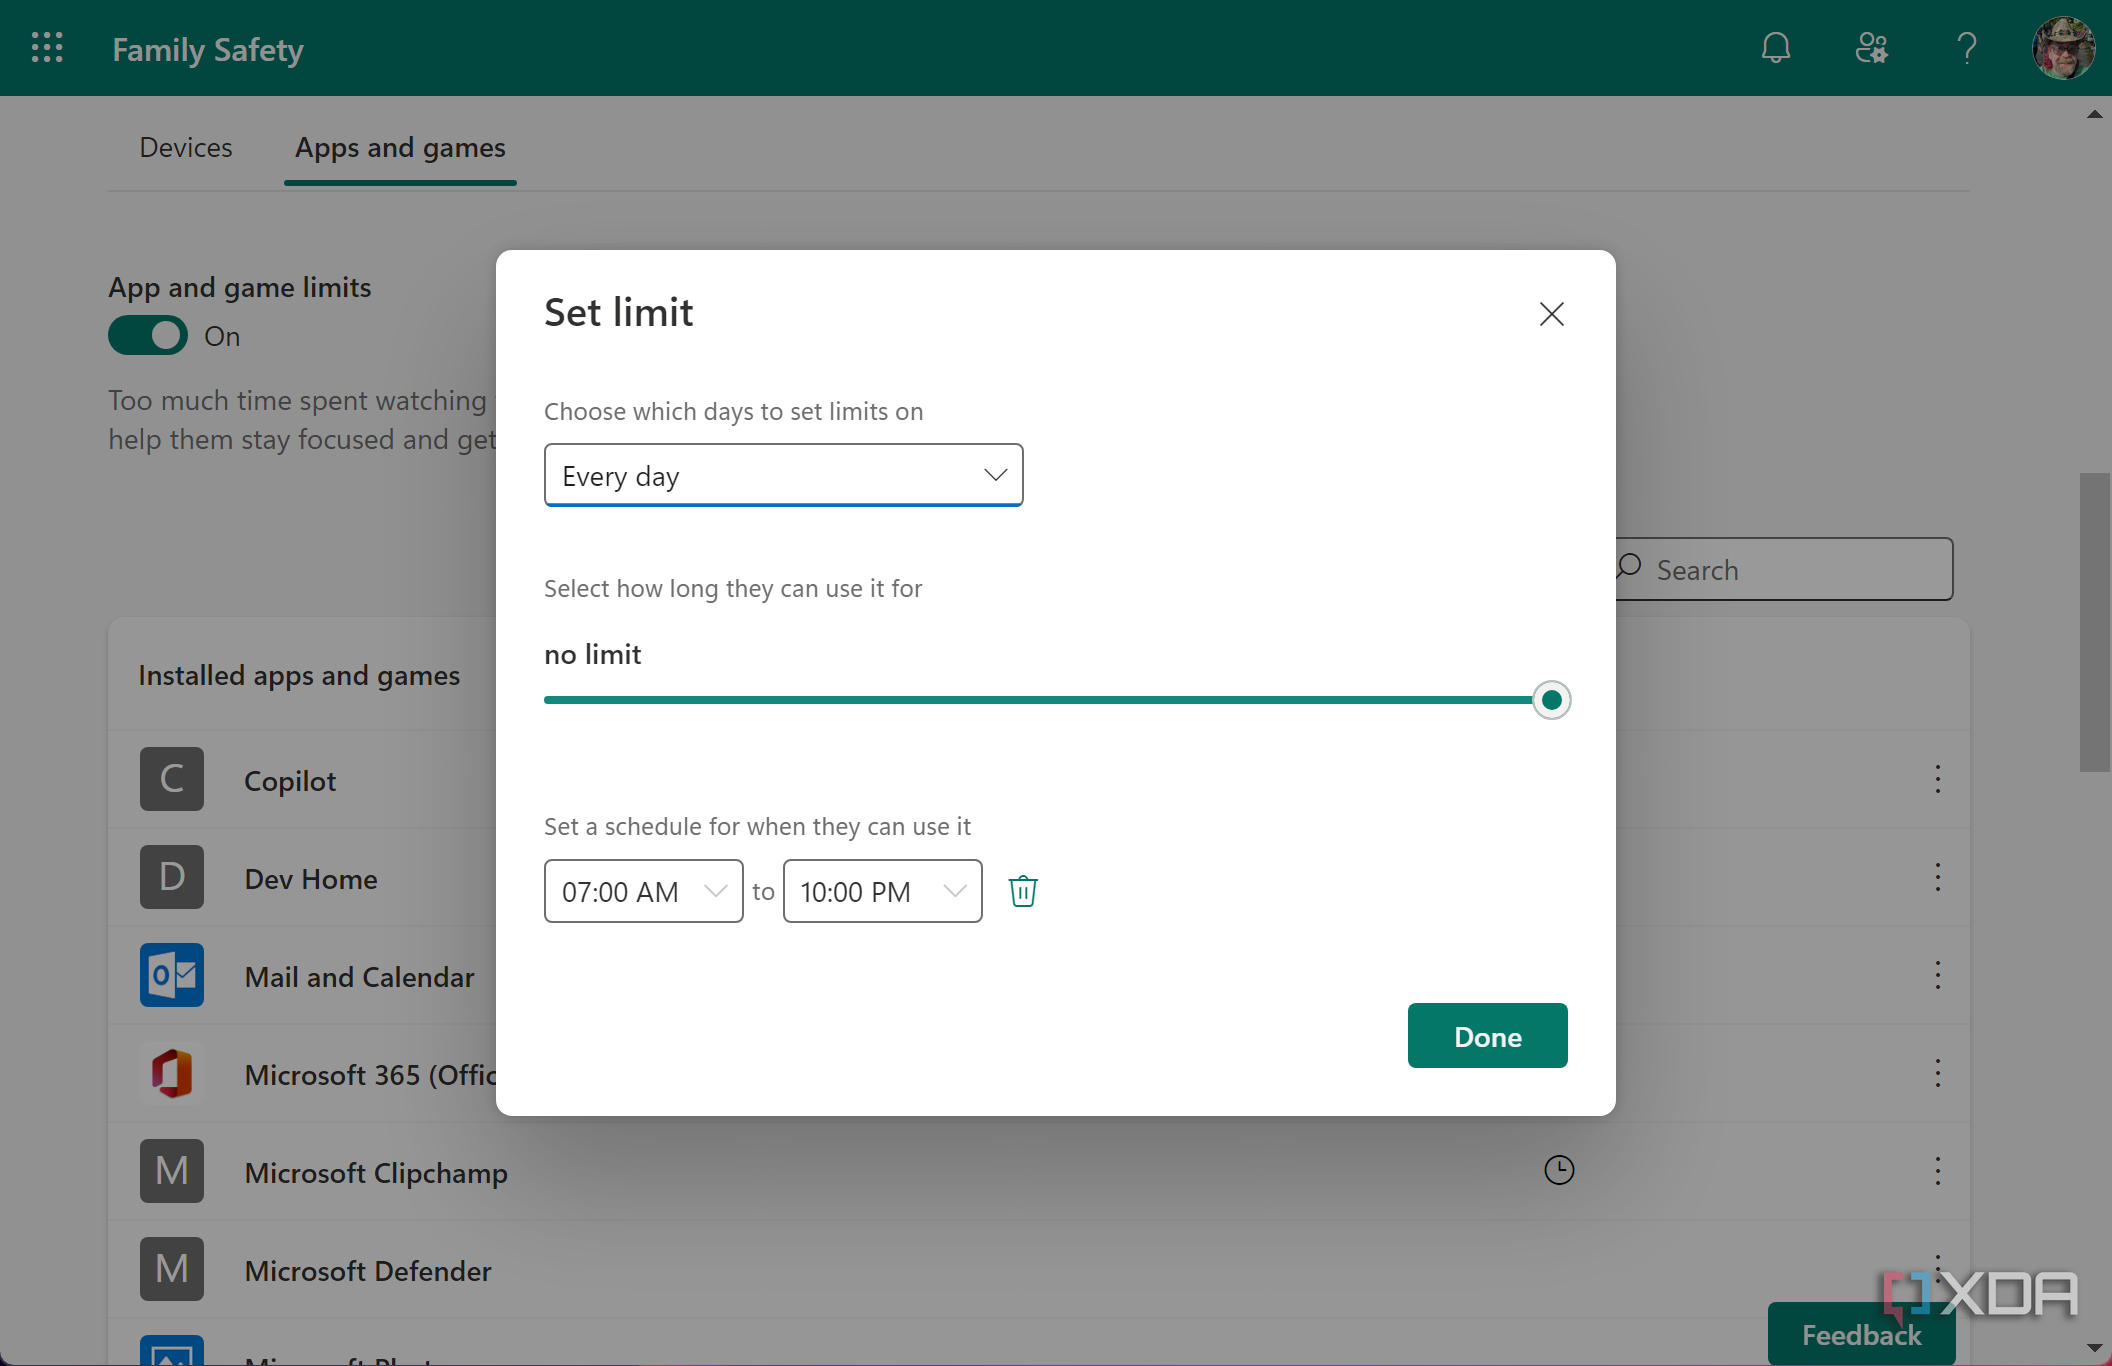Click the no limit value text
The width and height of the screenshot is (2112, 1366).
(x=592, y=654)
